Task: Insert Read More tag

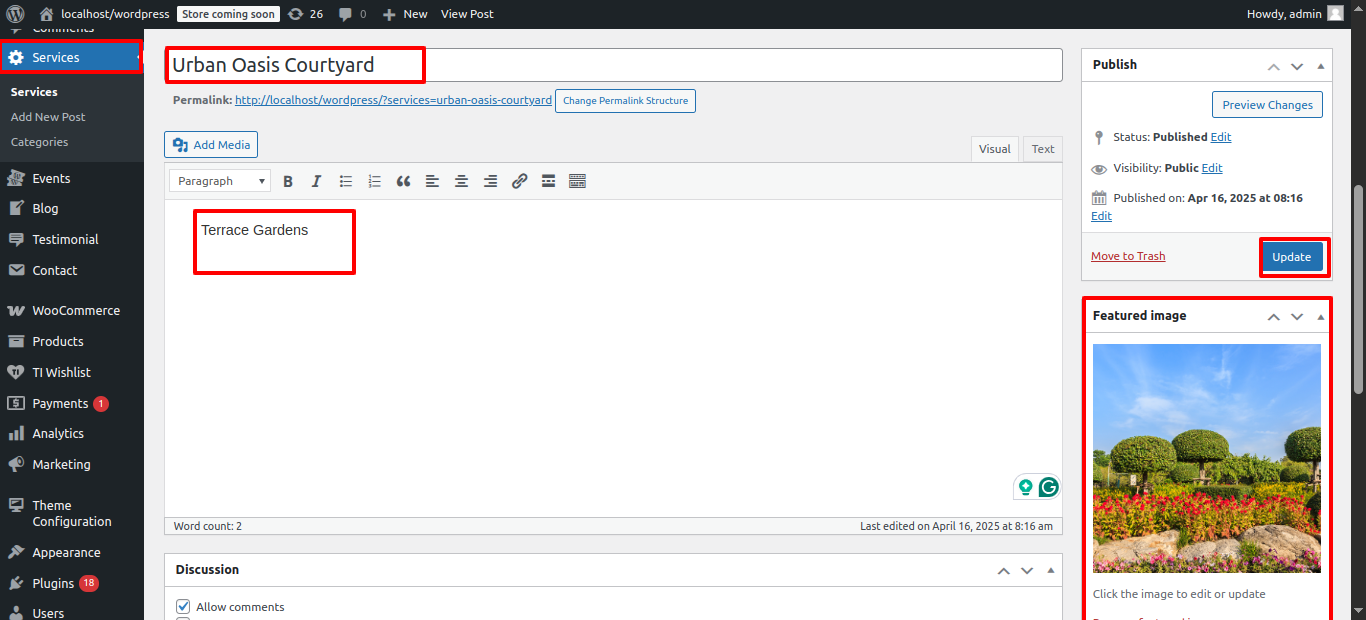Action: [x=548, y=181]
